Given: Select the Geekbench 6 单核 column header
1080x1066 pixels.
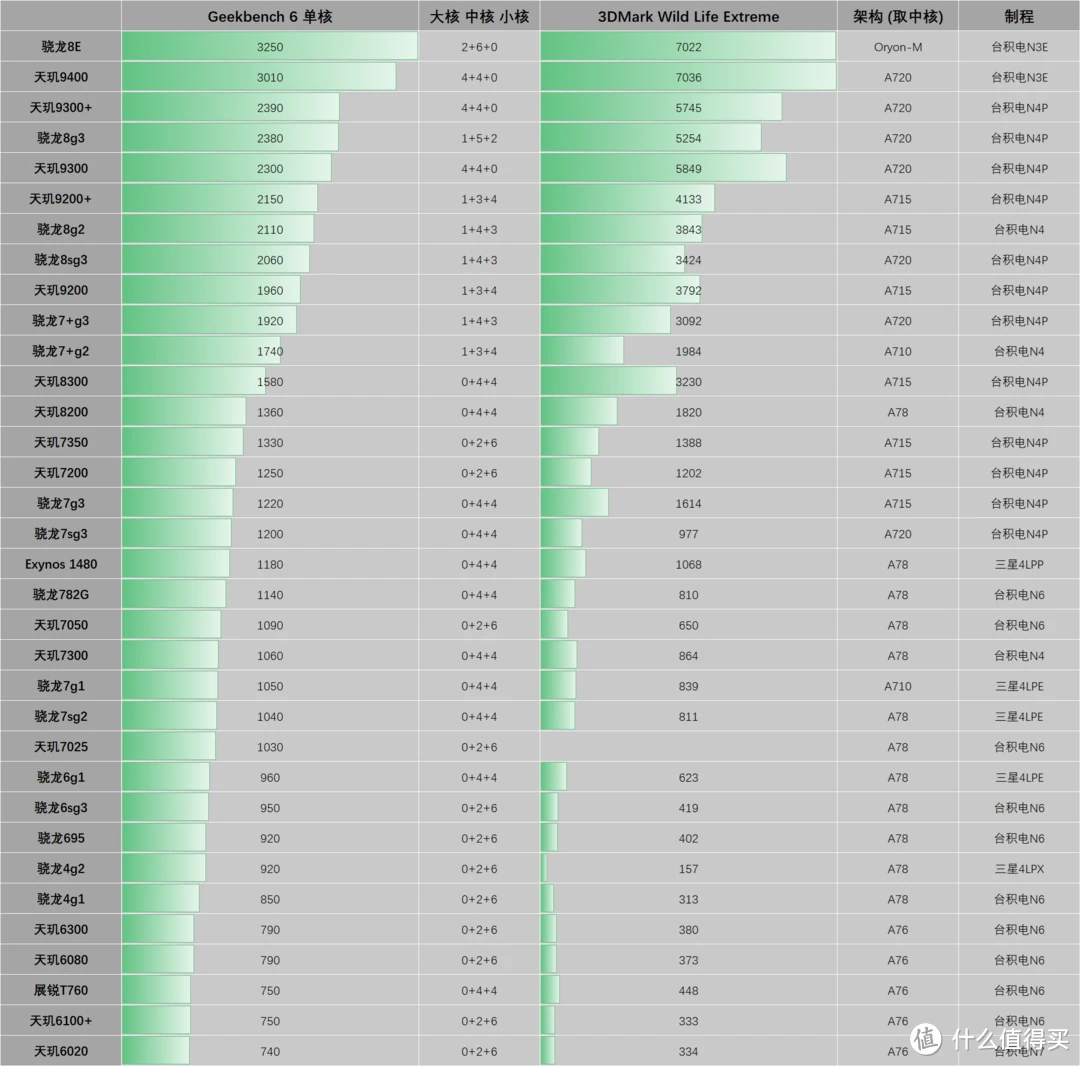Looking at the screenshot, I should coord(270,16).
